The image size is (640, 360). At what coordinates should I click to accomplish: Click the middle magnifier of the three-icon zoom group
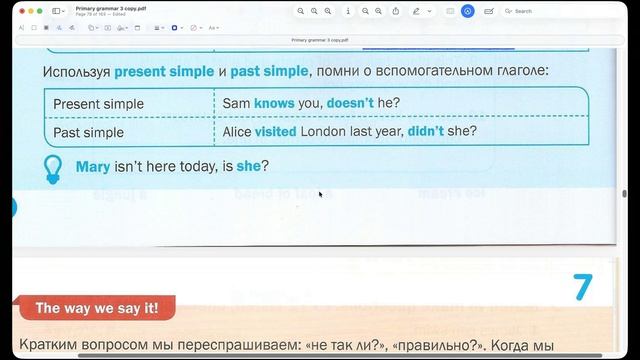[x=314, y=11]
